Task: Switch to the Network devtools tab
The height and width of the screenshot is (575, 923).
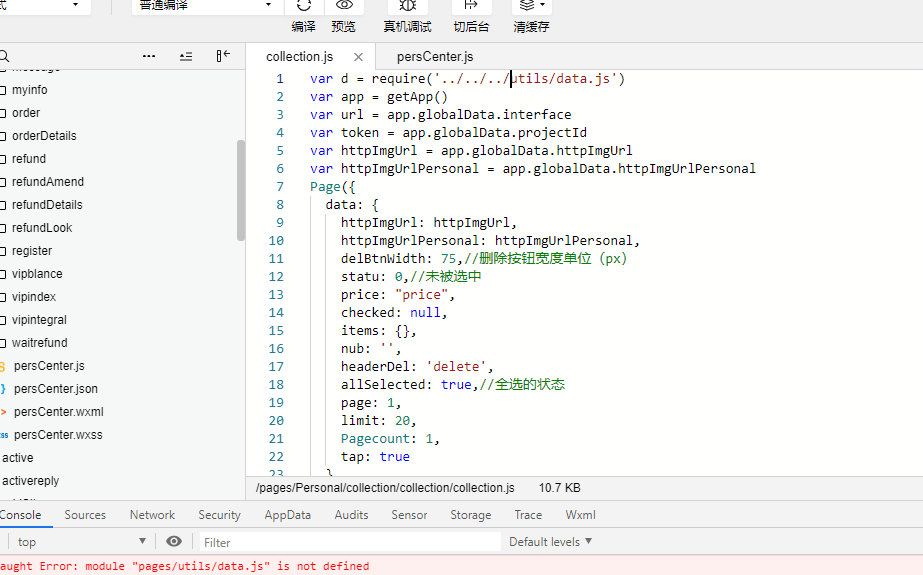Action: pyautogui.click(x=152, y=515)
